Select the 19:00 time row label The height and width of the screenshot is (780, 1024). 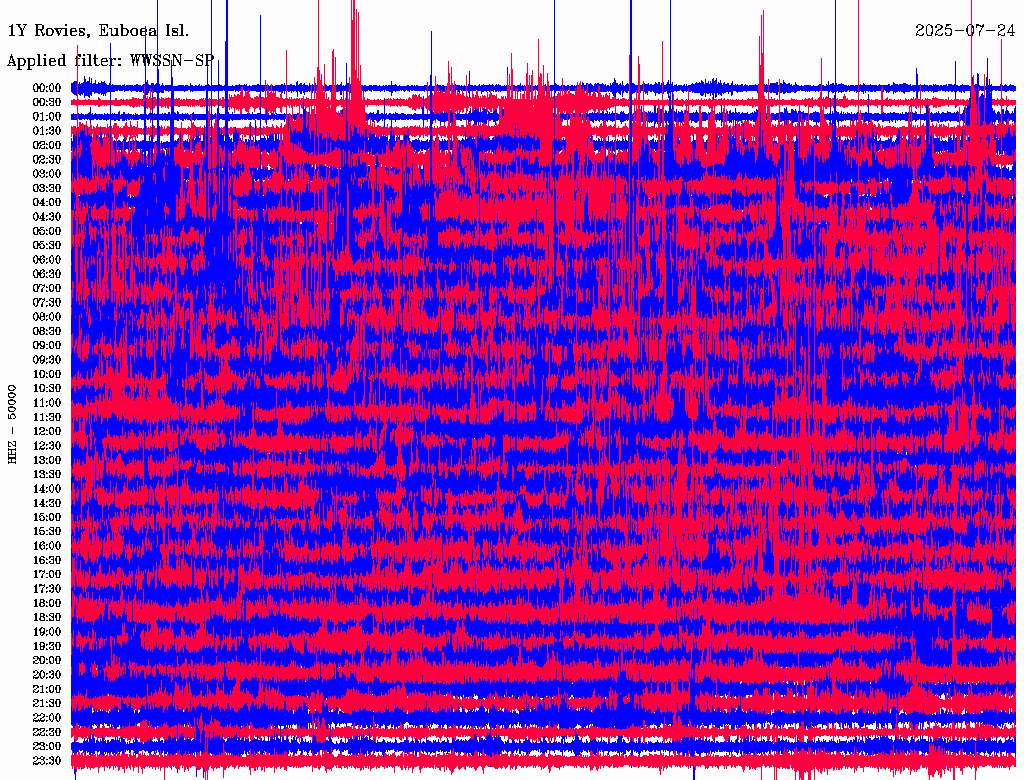tap(47, 632)
